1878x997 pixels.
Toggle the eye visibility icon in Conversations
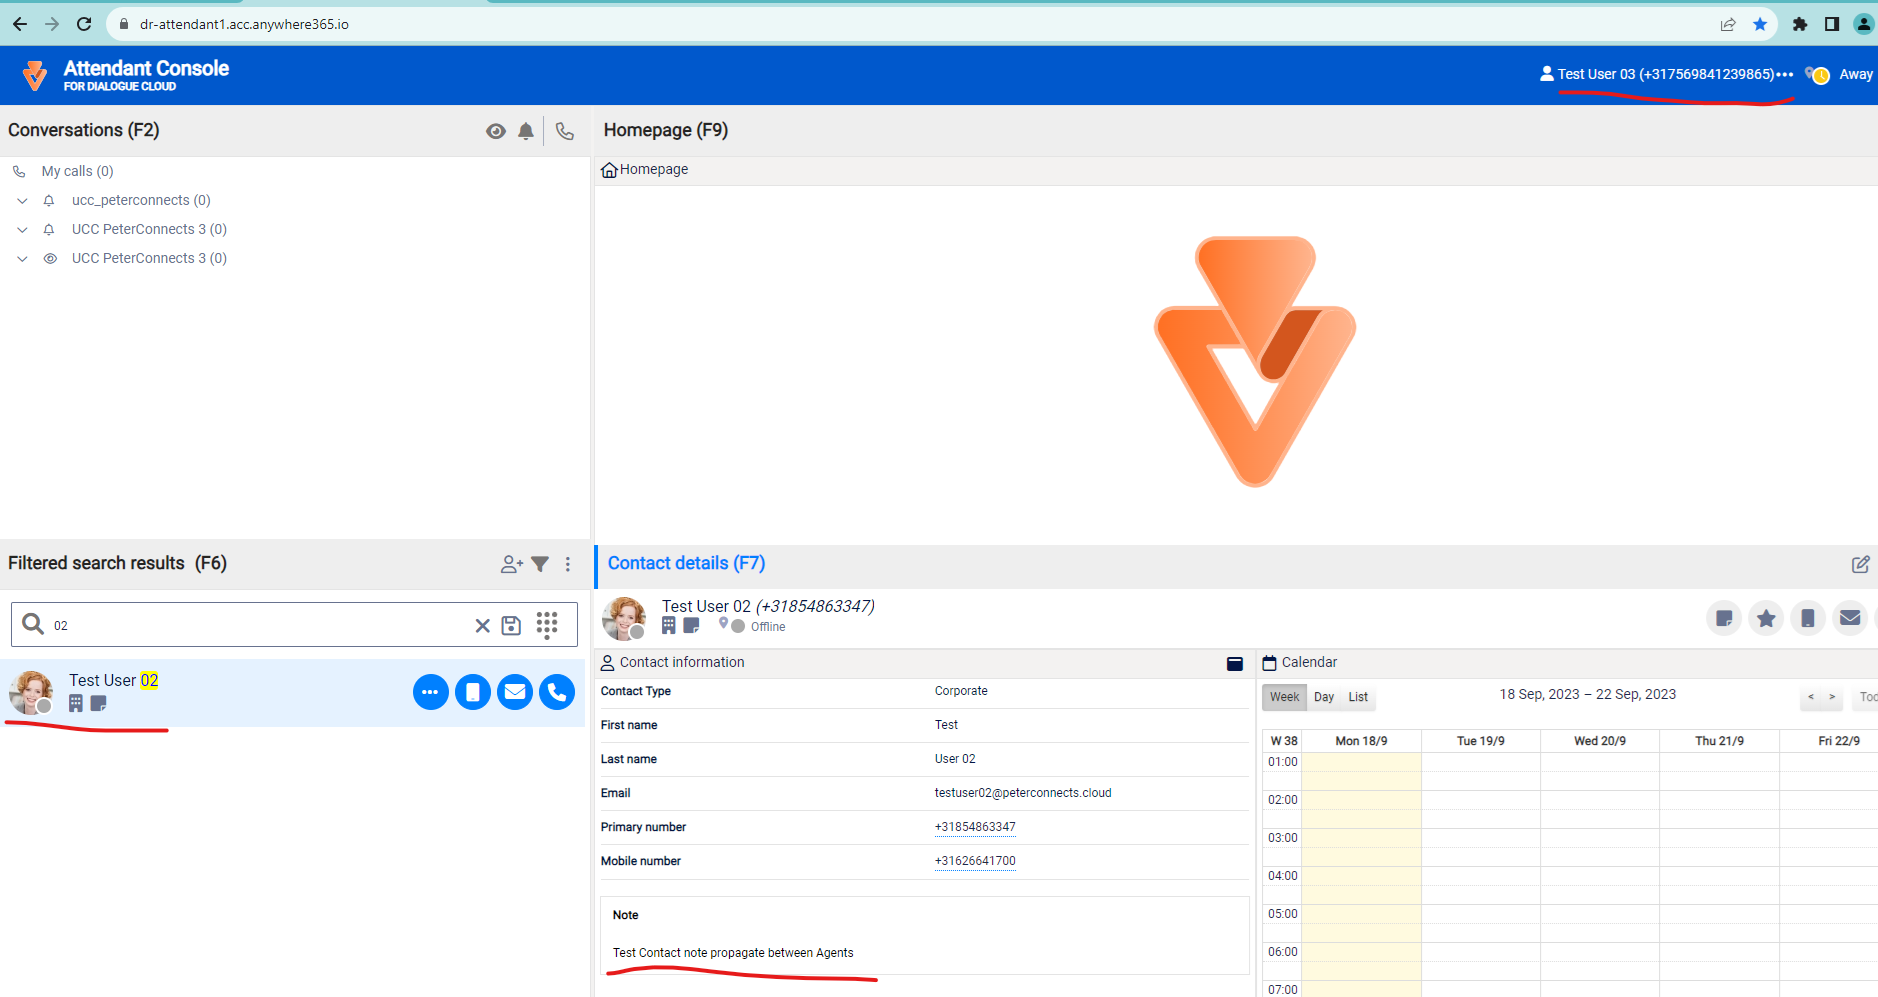coord(495,131)
